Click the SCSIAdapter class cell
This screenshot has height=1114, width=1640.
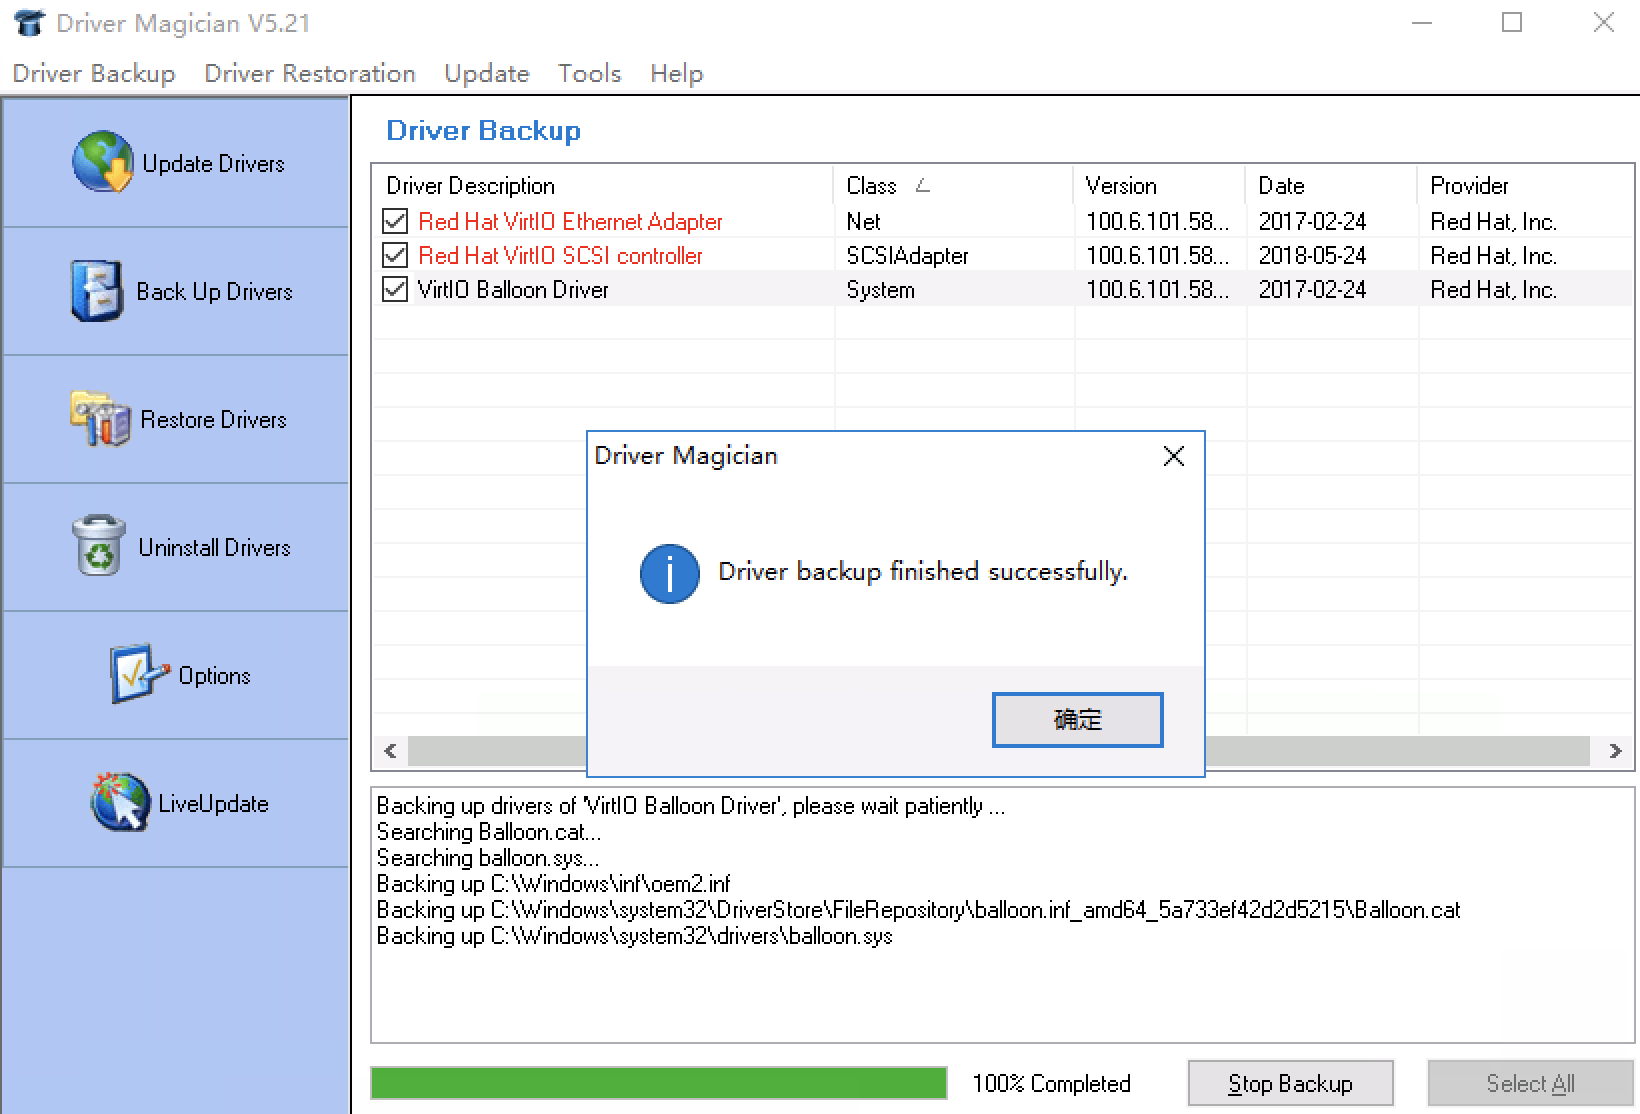[907, 255]
